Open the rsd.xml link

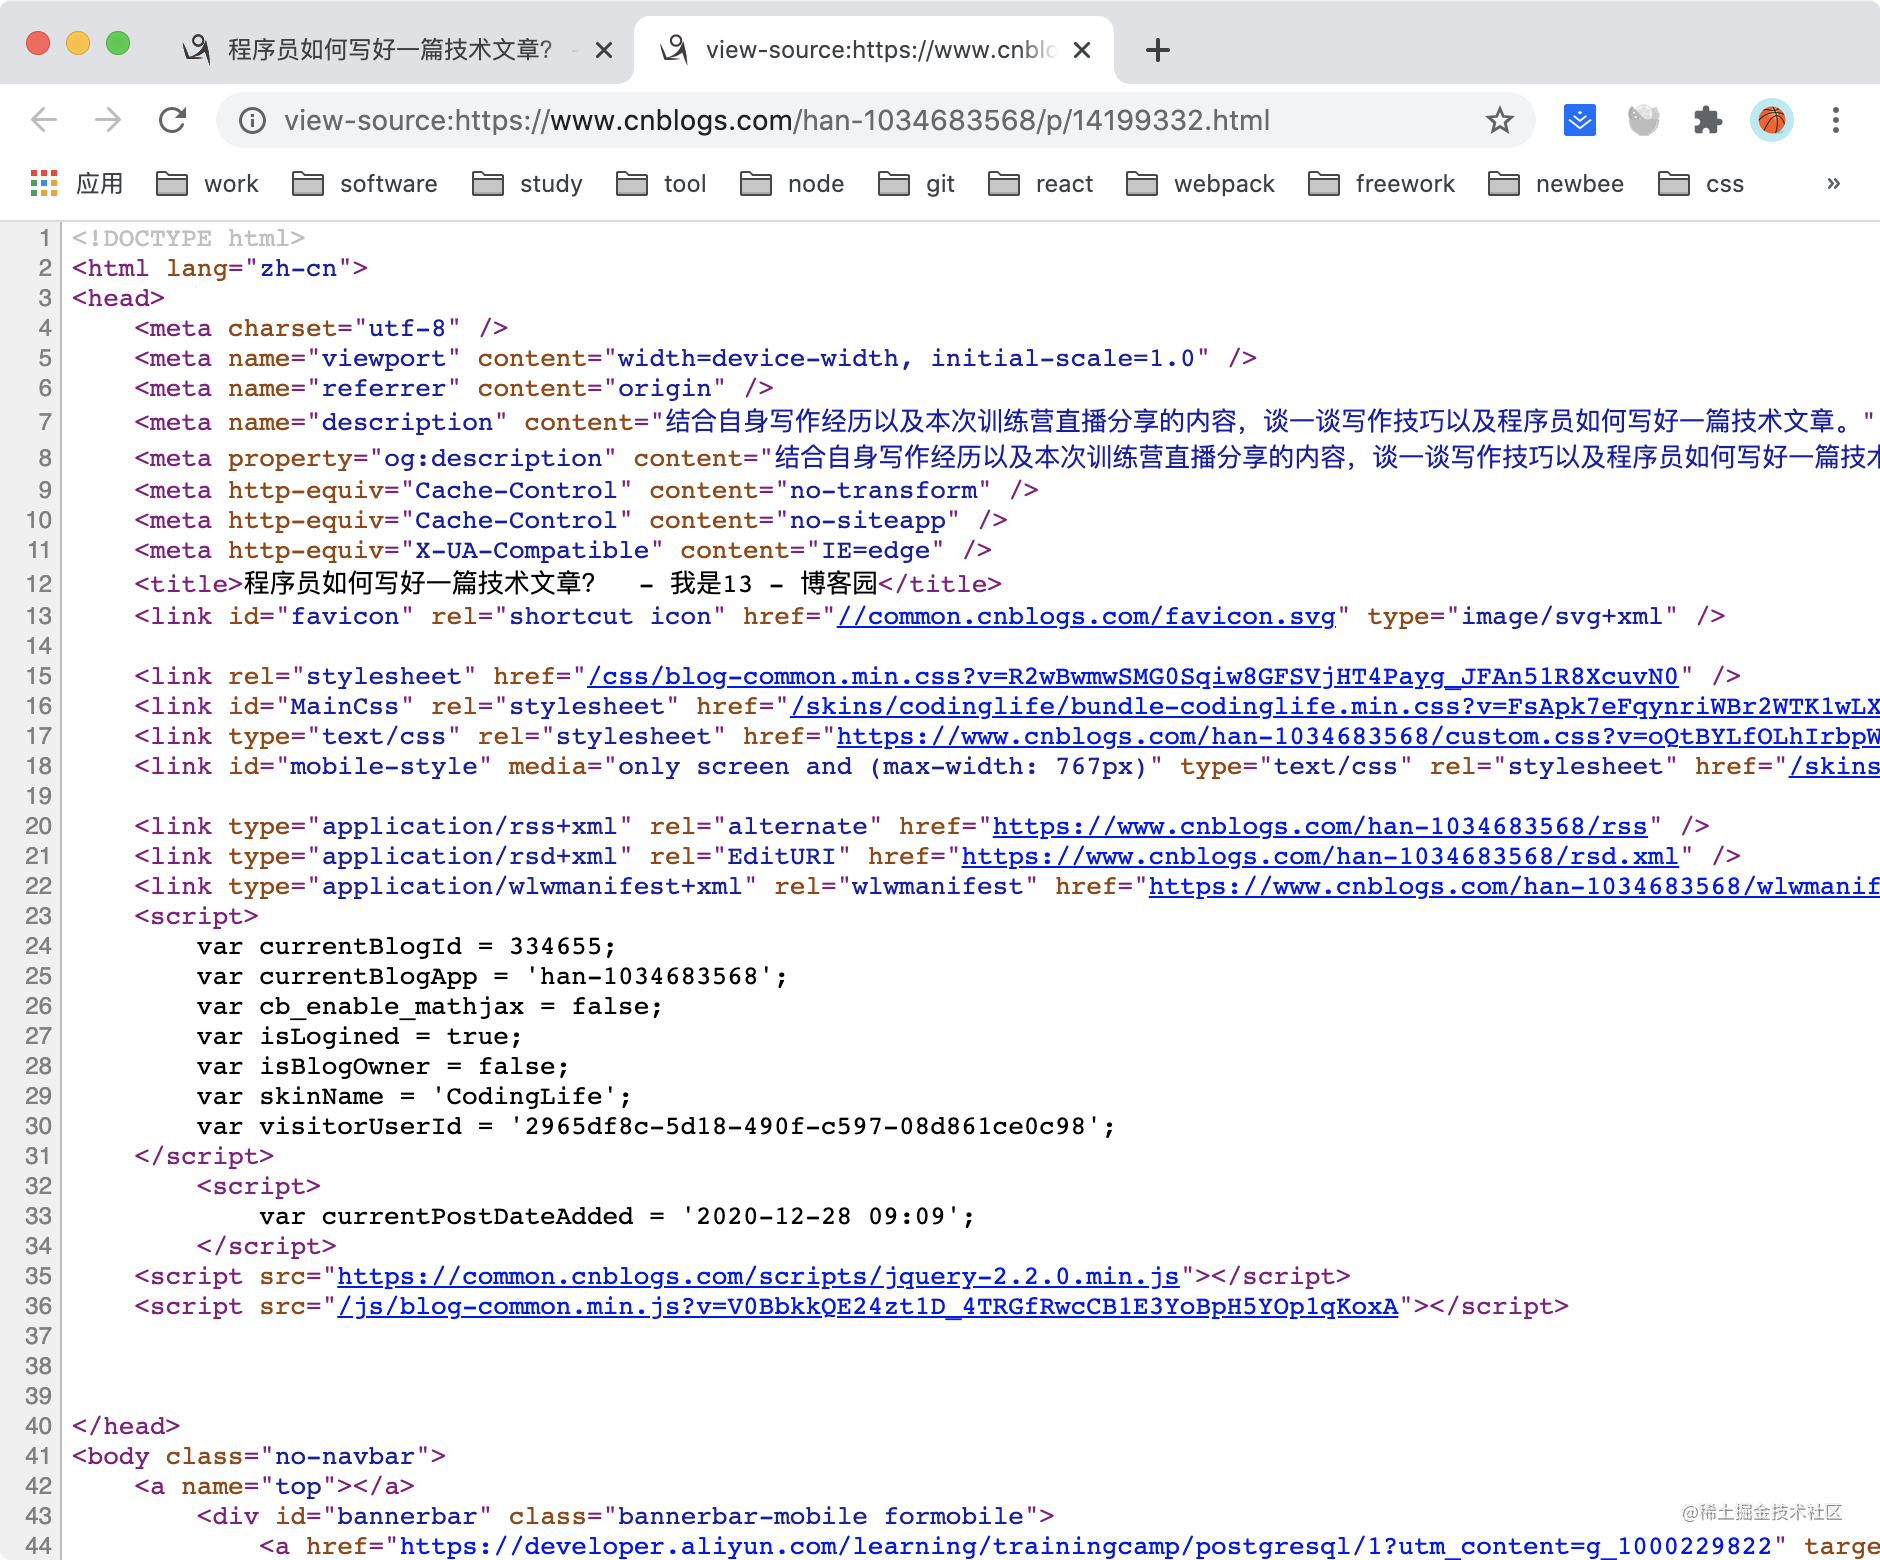[1319, 856]
